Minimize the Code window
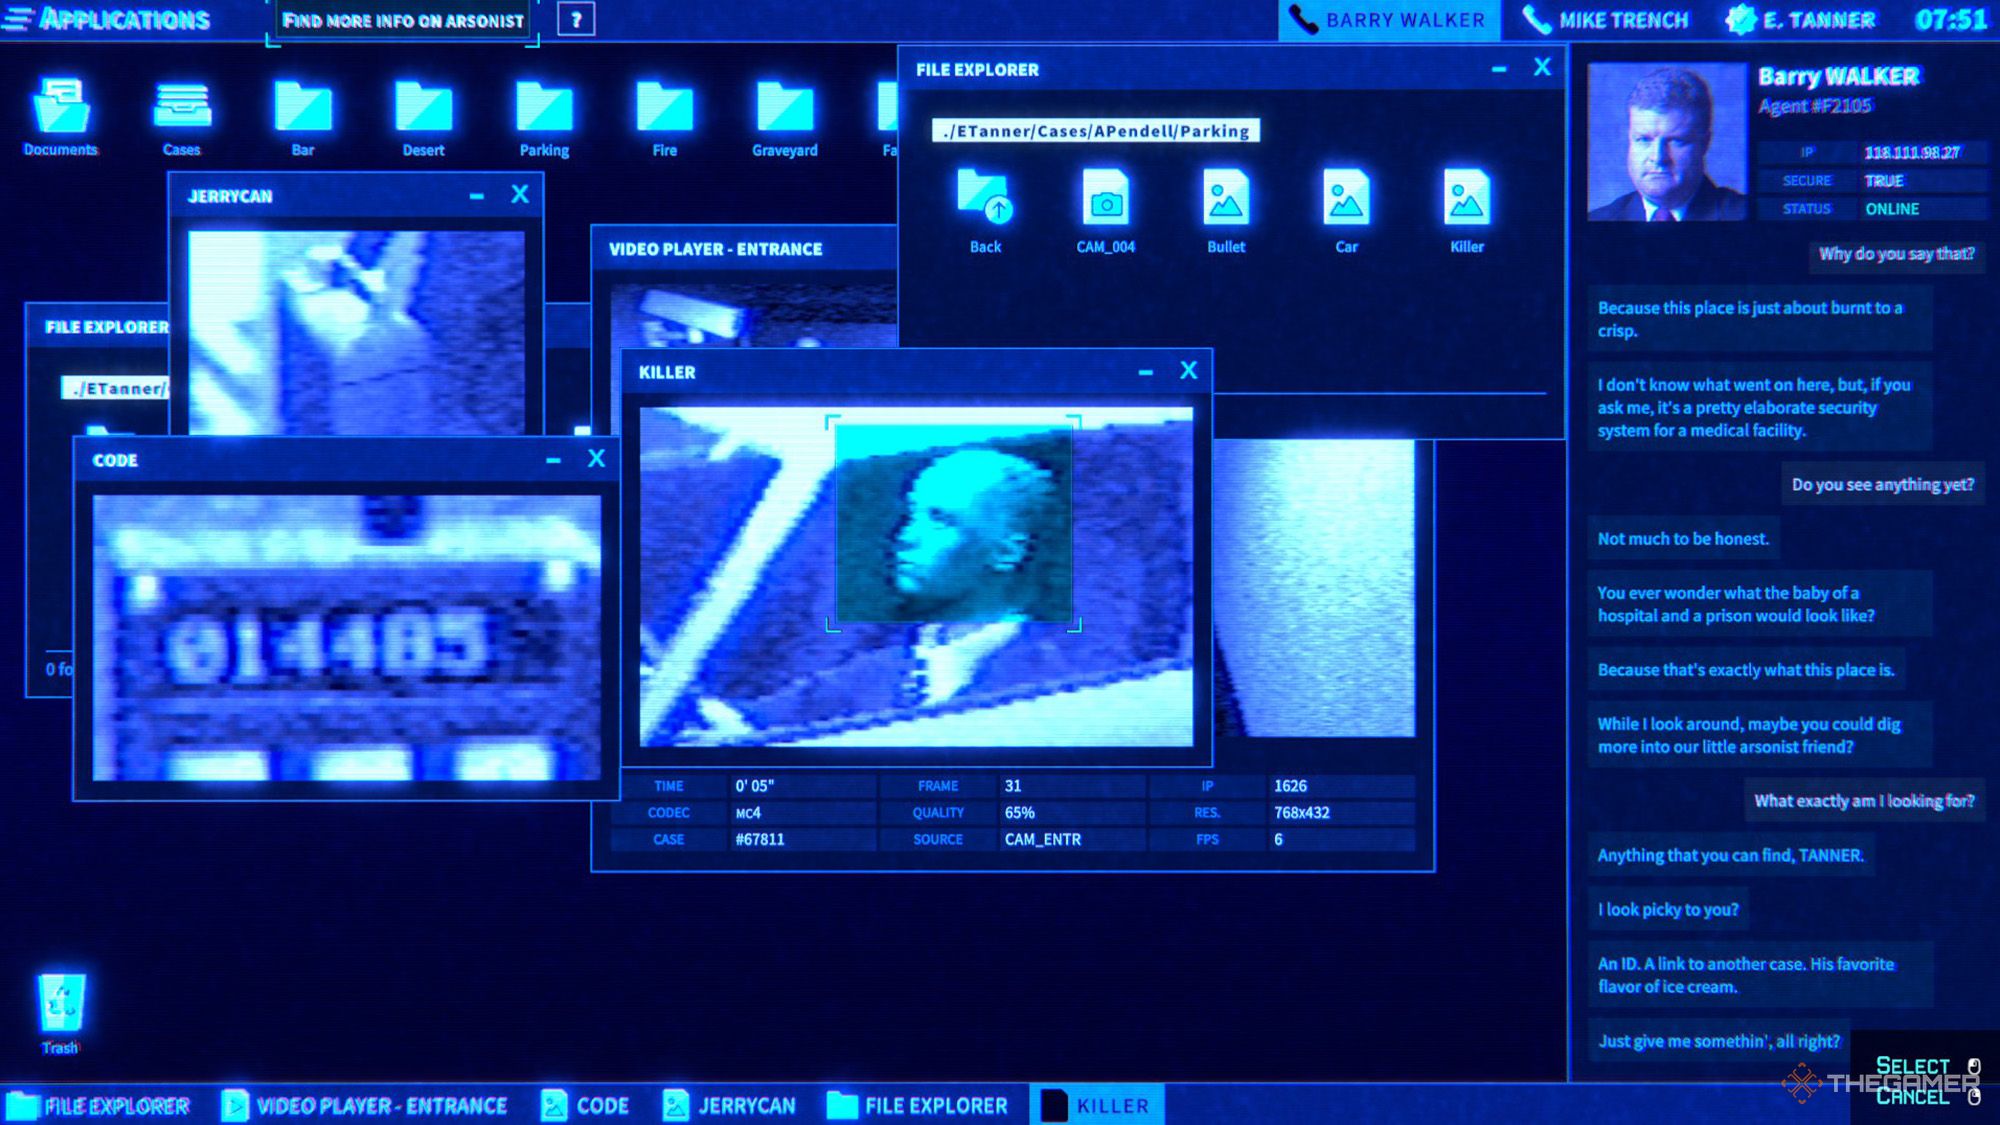This screenshot has width=2000, height=1125. [x=553, y=460]
